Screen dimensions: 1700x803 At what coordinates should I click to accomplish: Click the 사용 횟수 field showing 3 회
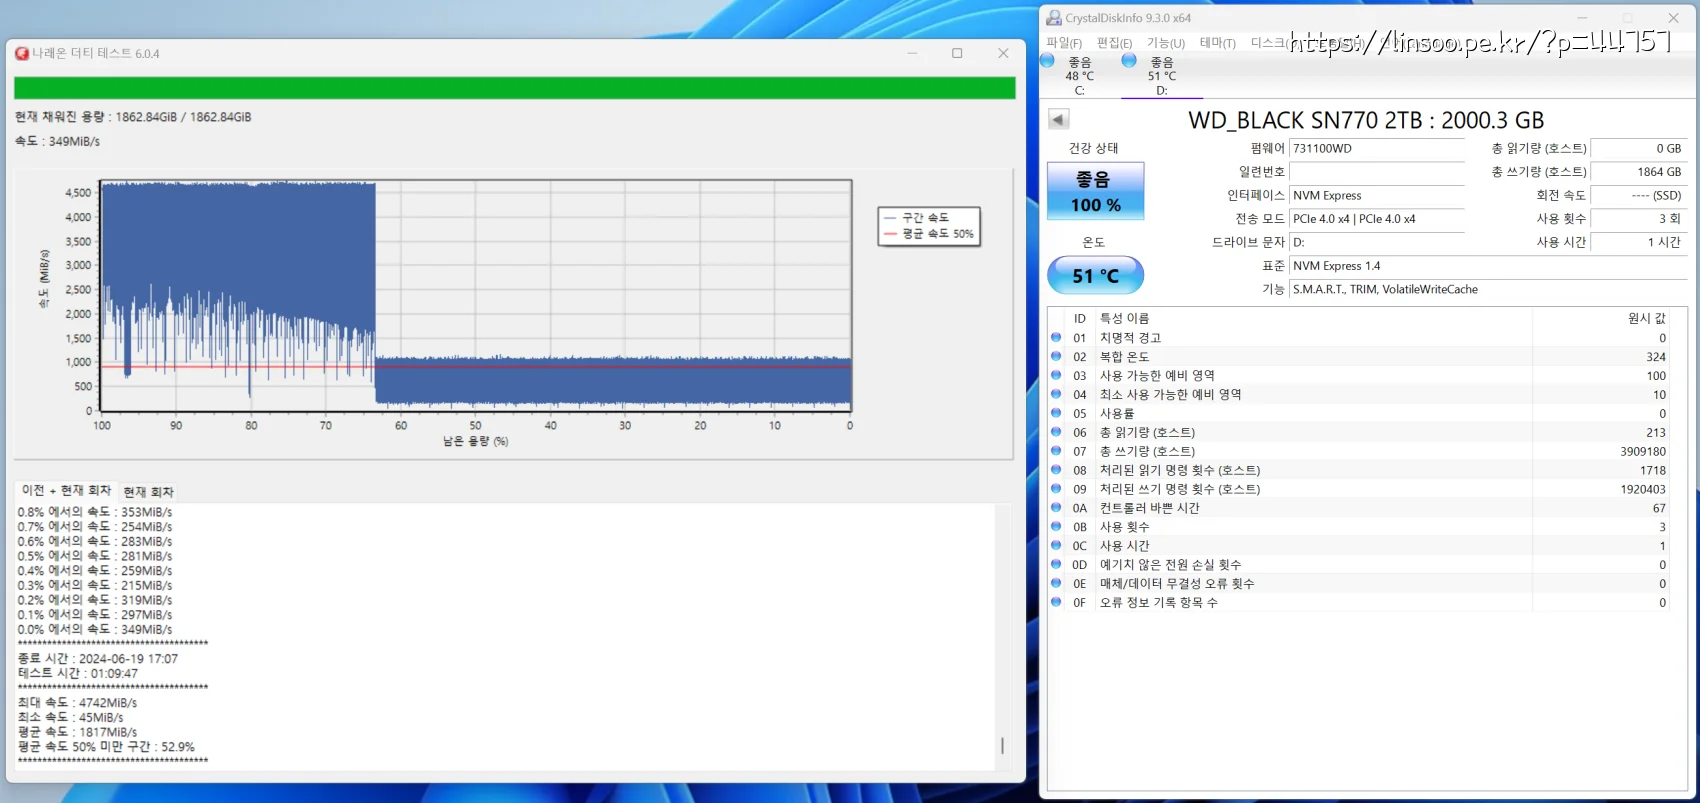(x=1638, y=219)
